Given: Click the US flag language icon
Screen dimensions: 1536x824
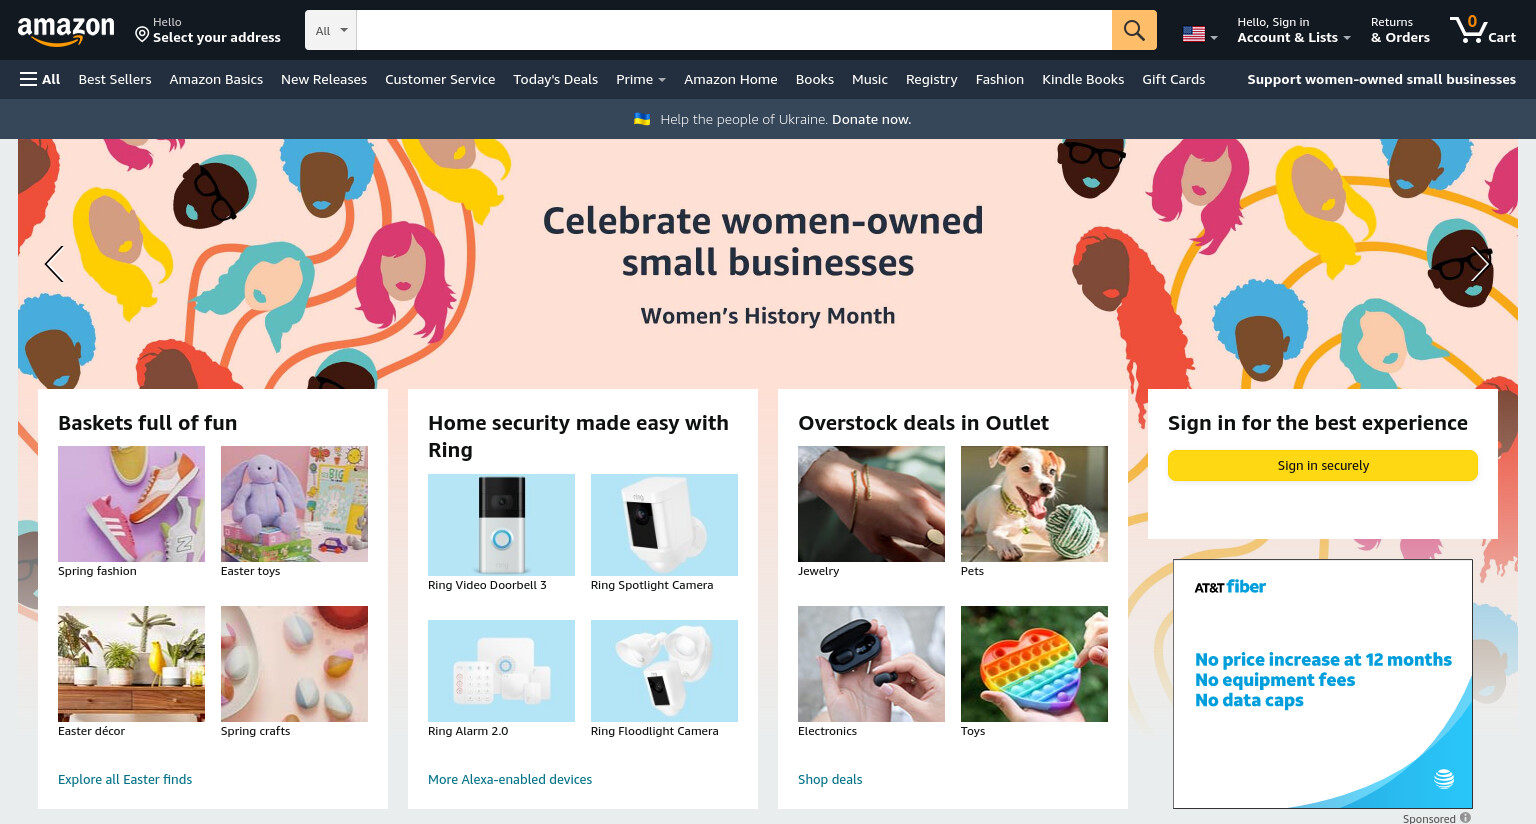Looking at the screenshot, I should click(x=1194, y=34).
